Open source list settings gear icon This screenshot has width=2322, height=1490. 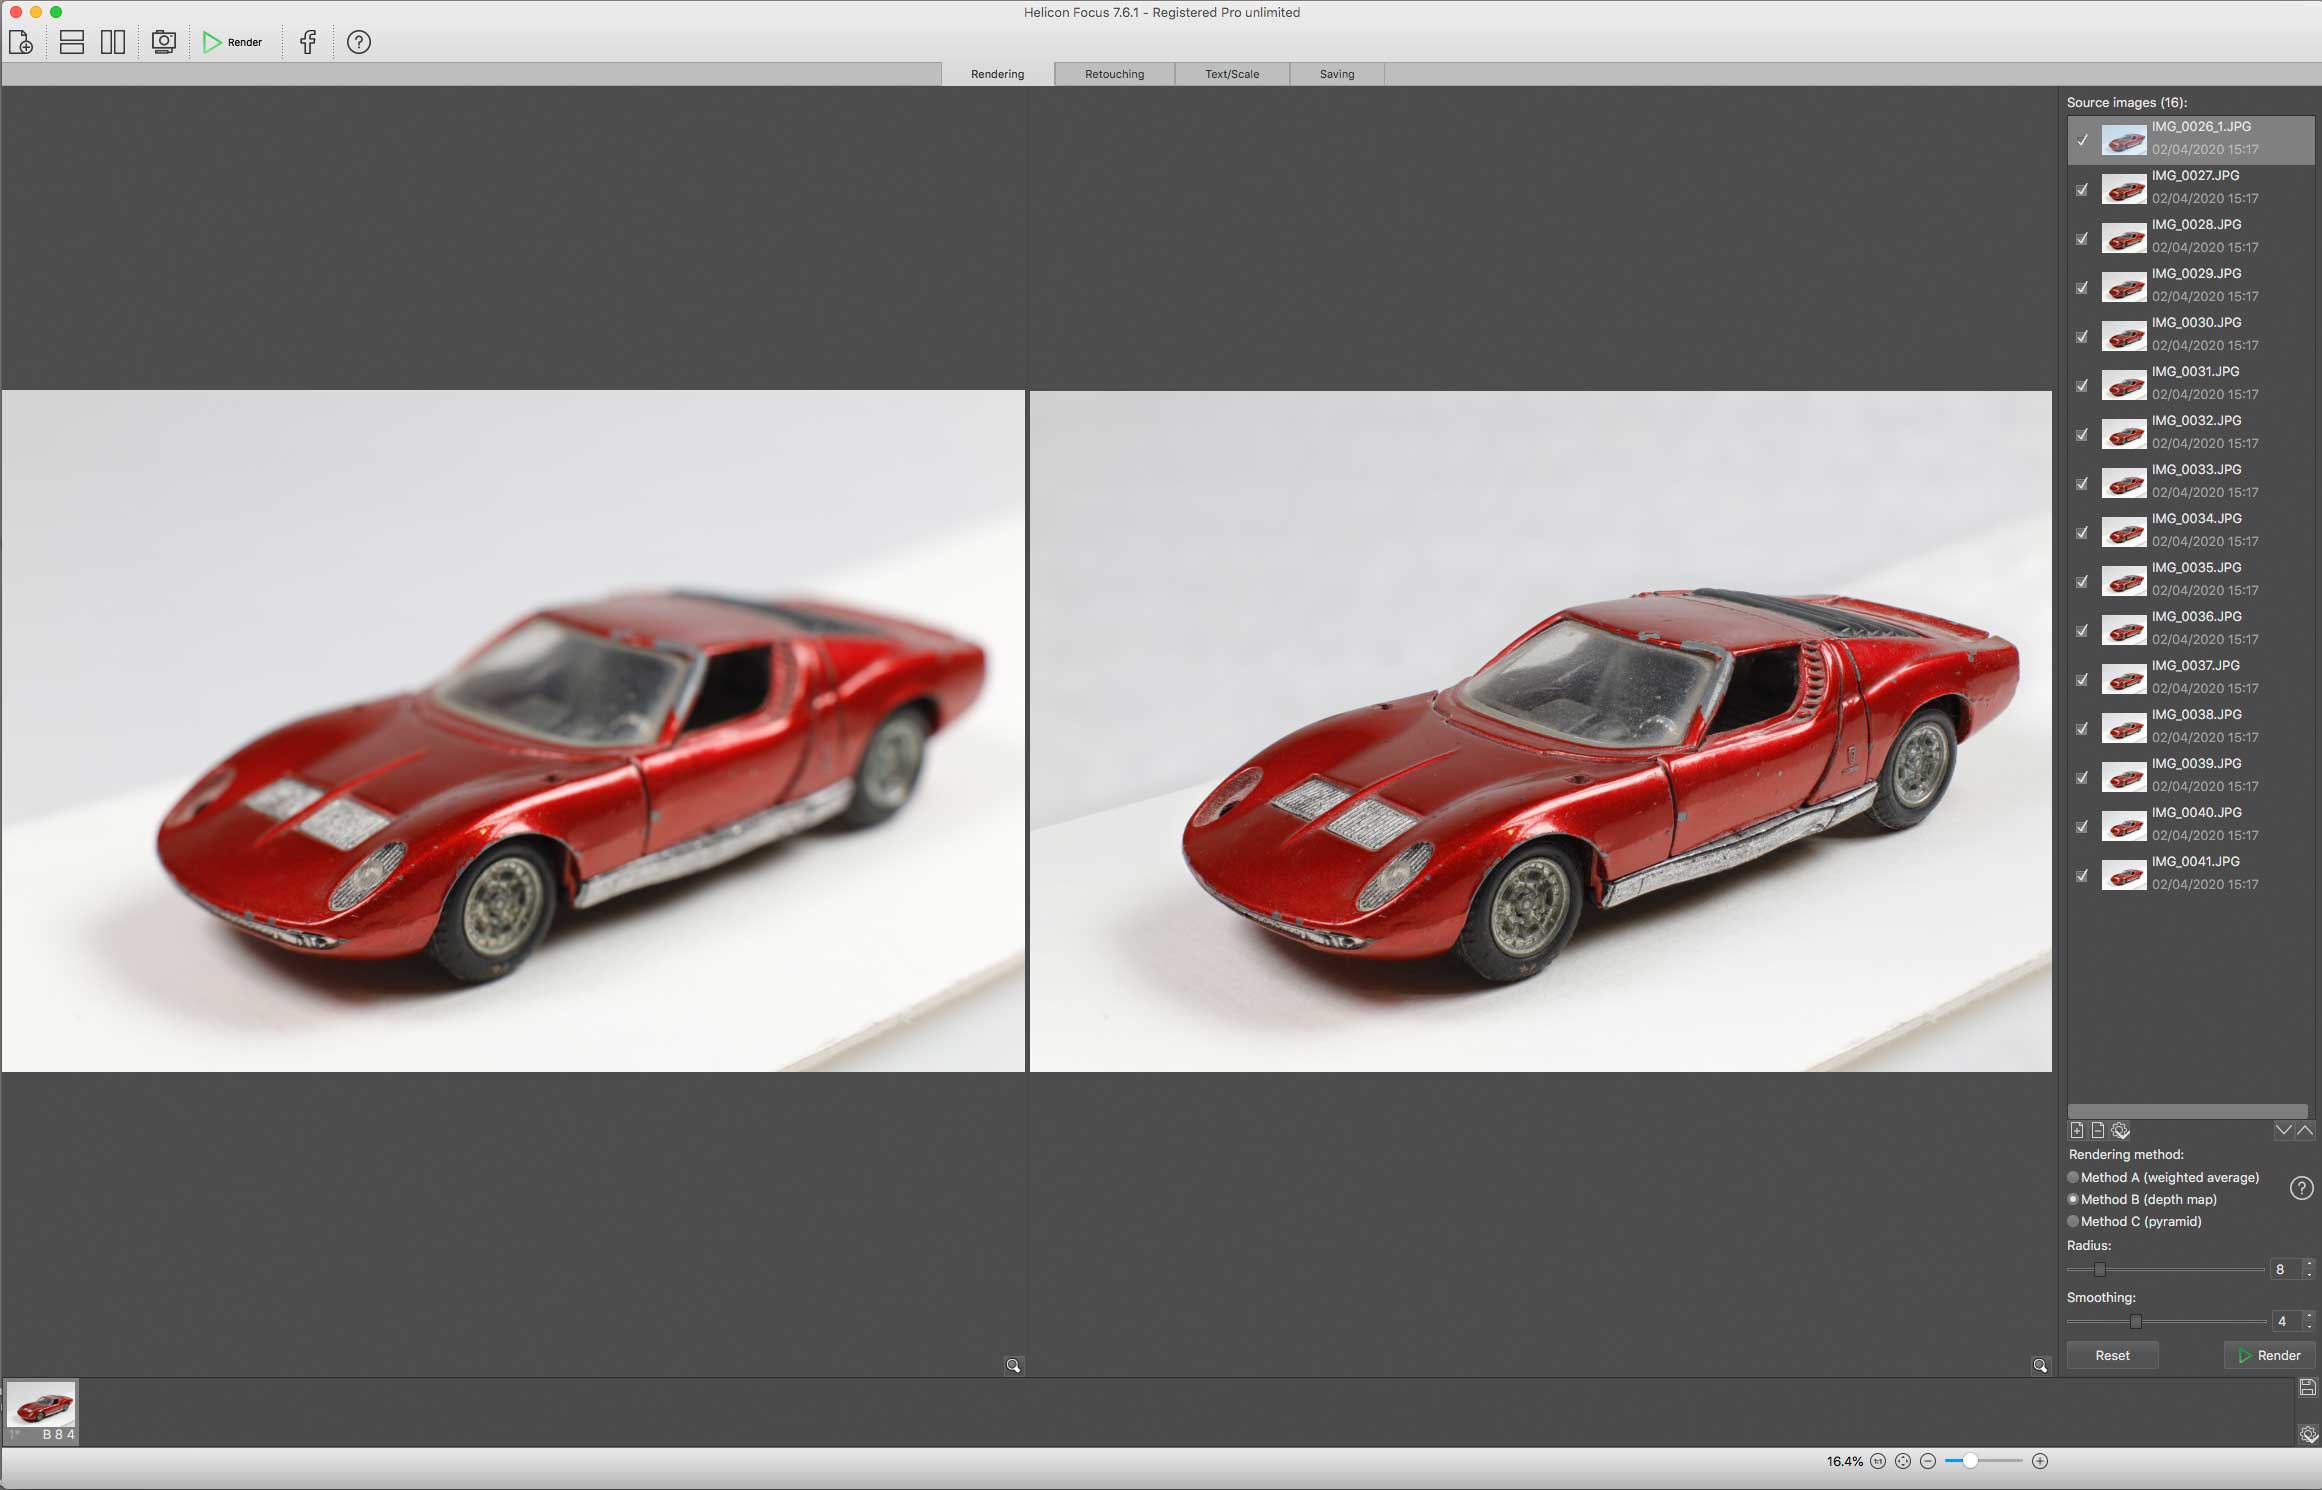point(2121,1131)
